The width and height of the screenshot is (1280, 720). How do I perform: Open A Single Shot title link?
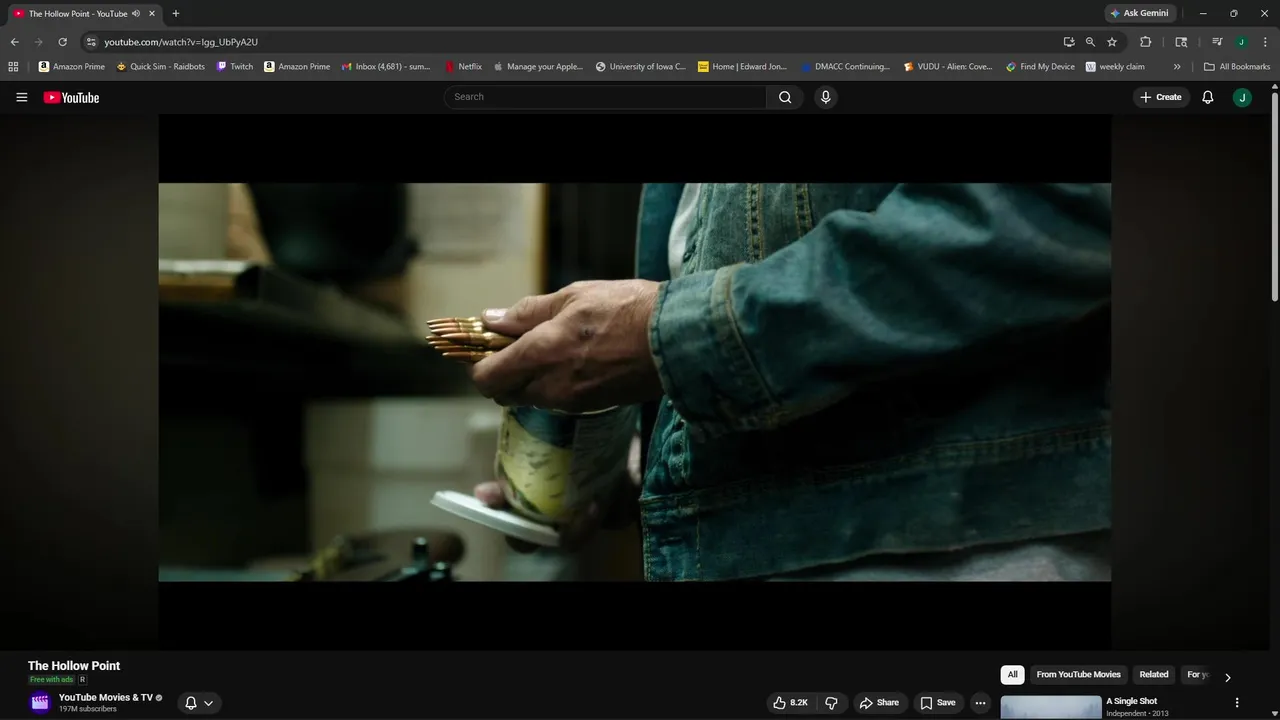(x=1132, y=701)
